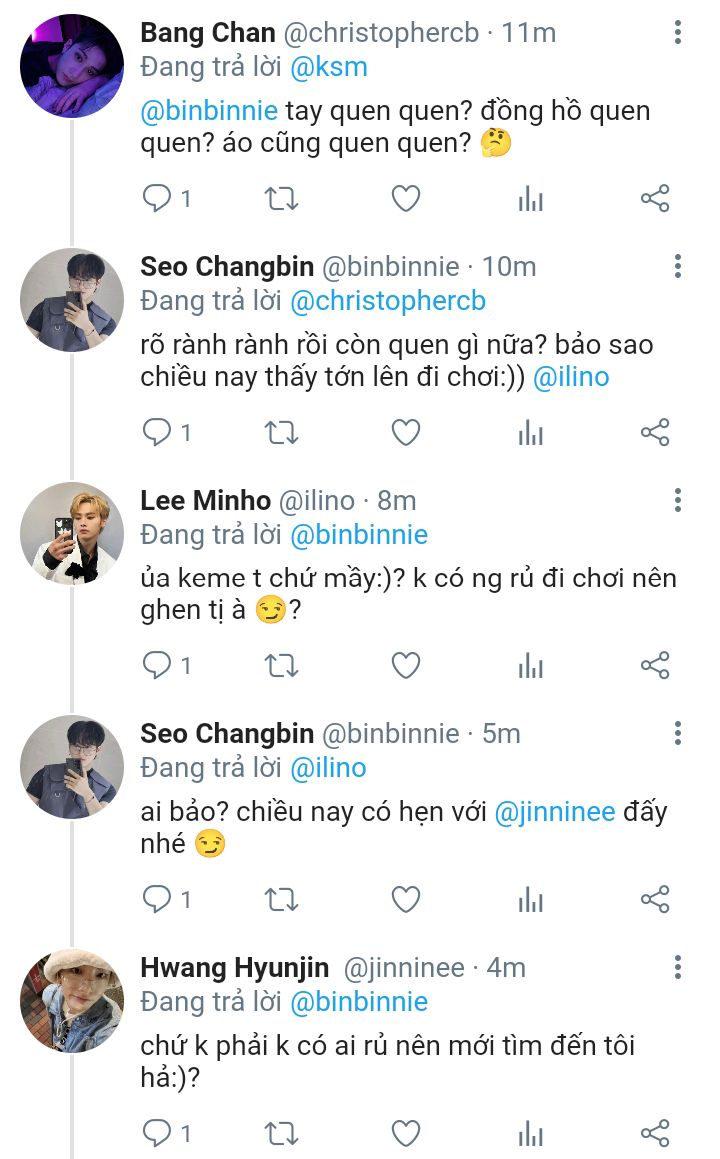Open more options for Bang Chan's tweet
Screen dimensions: 720x1159
click(x=677, y=33)
